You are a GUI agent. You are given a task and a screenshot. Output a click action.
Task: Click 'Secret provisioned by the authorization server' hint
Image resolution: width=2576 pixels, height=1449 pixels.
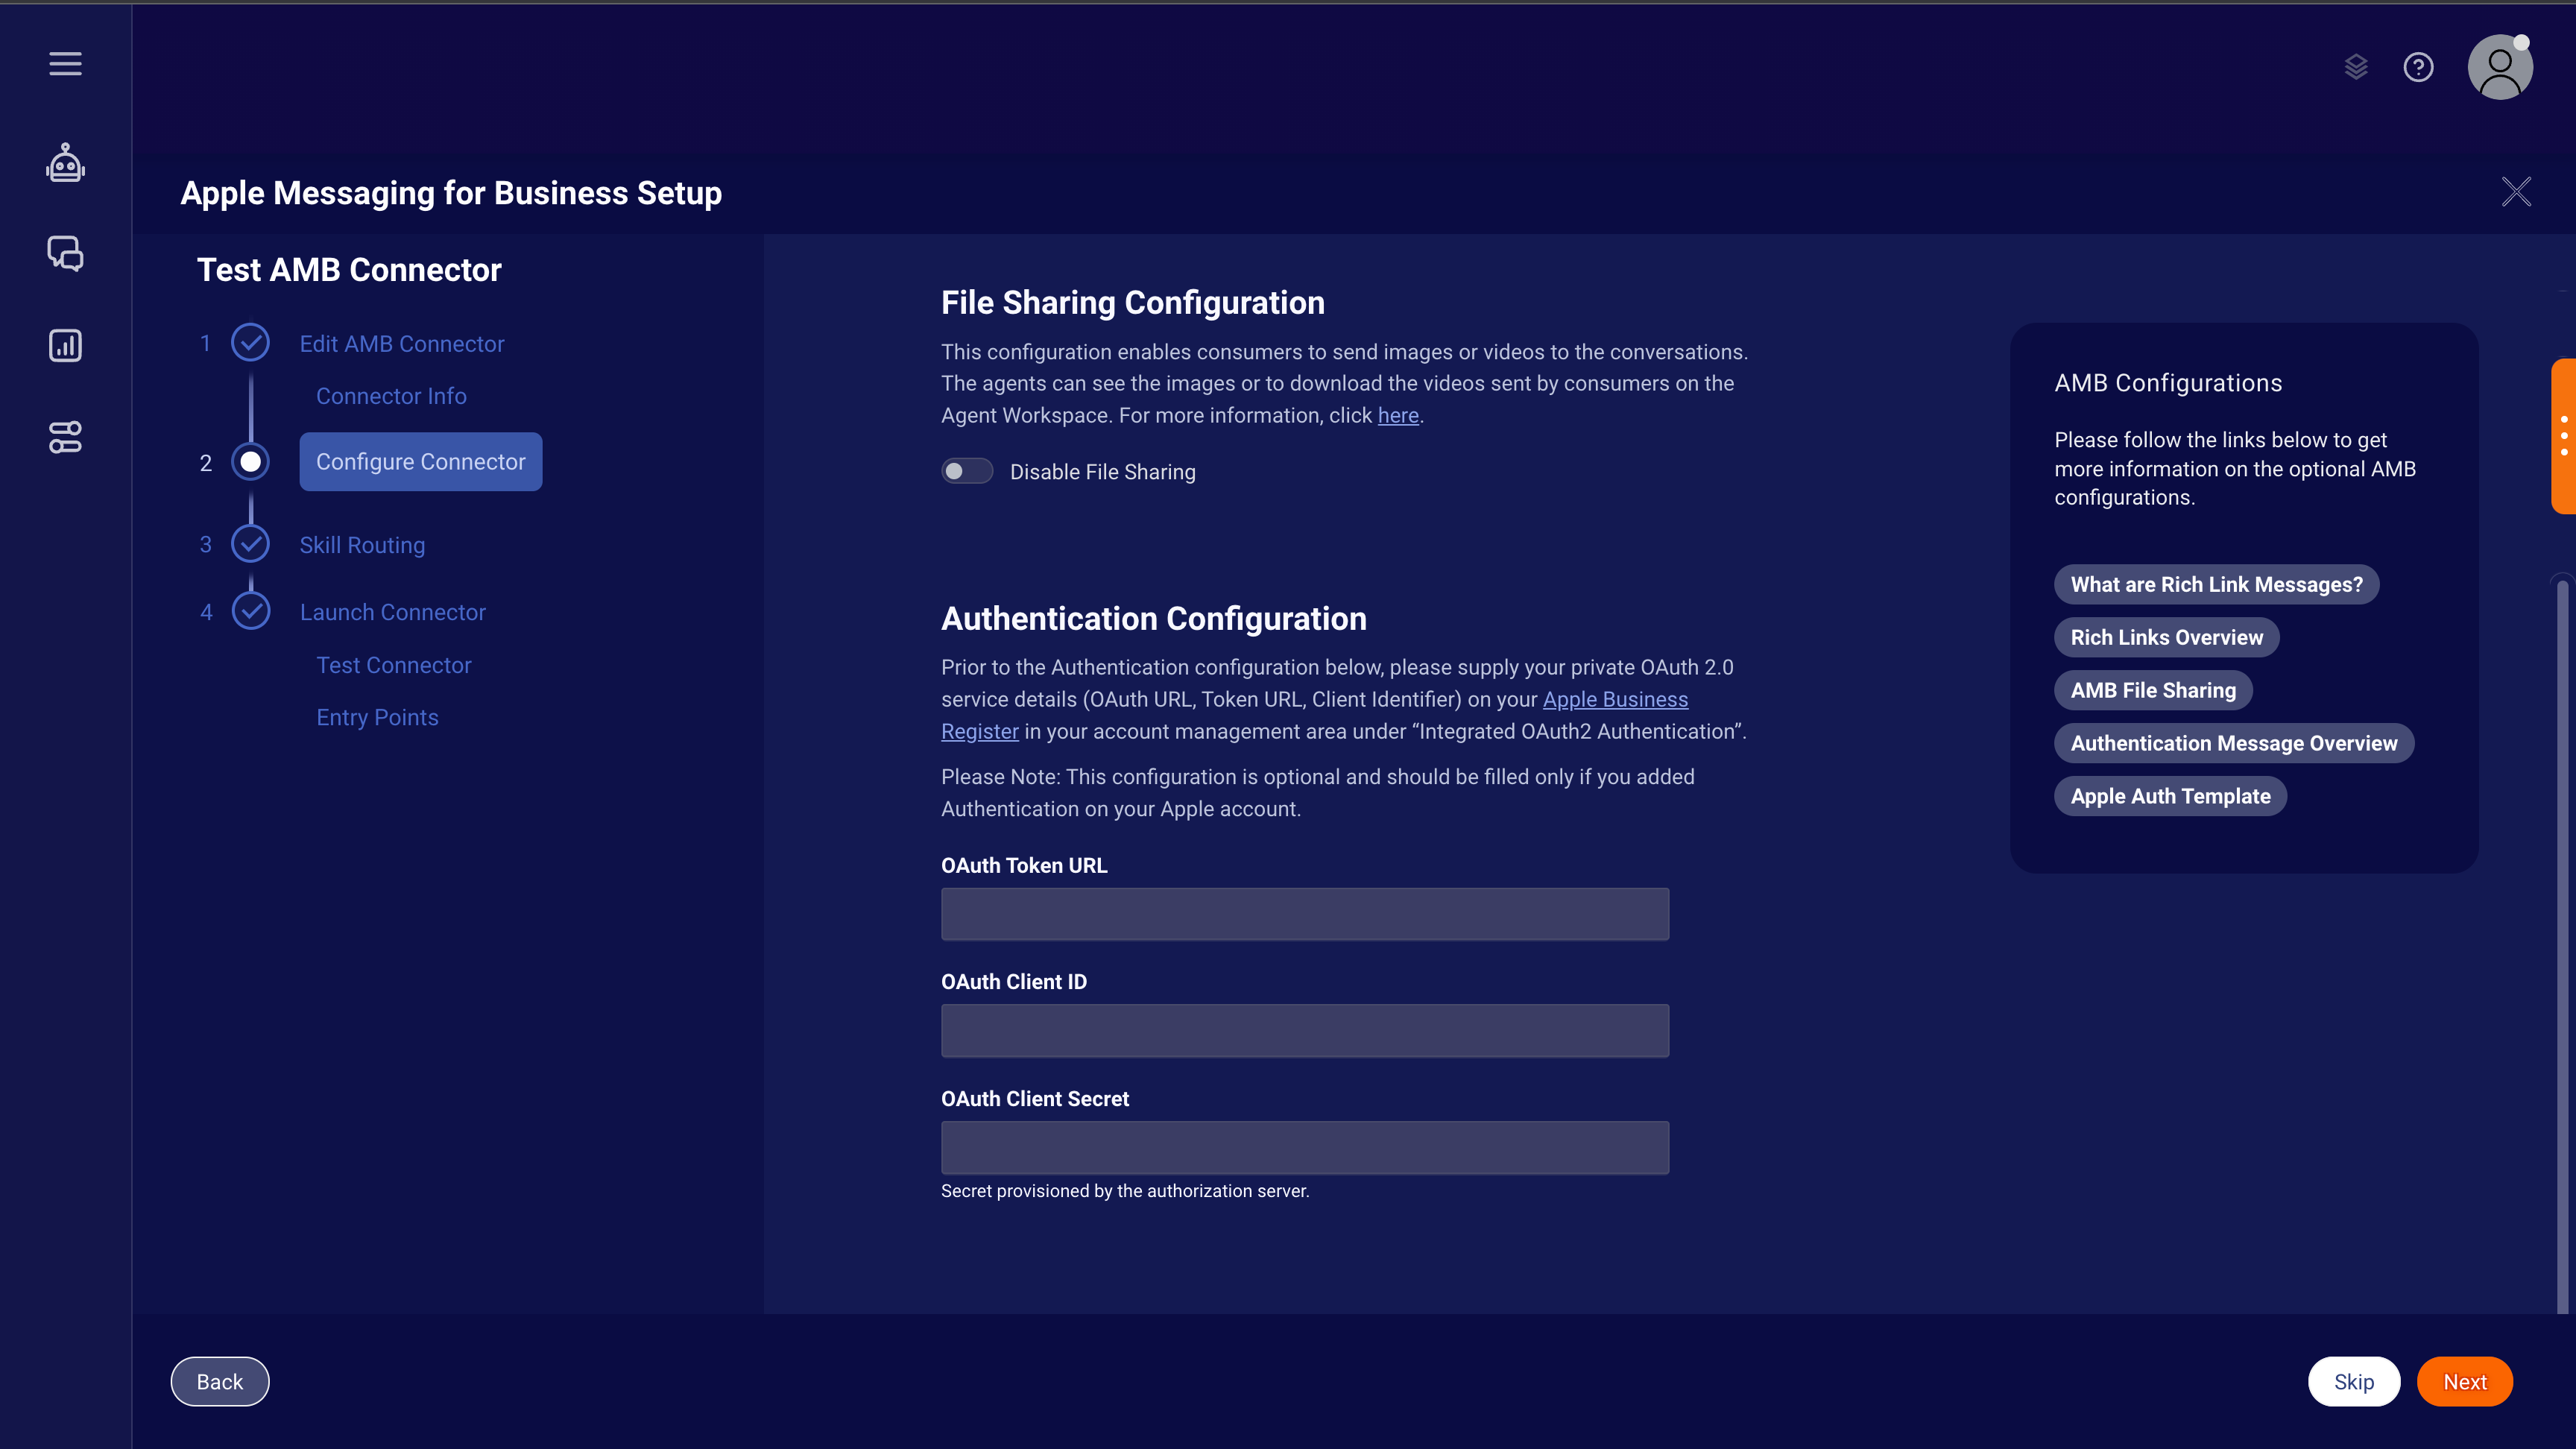(1124, 1190)
